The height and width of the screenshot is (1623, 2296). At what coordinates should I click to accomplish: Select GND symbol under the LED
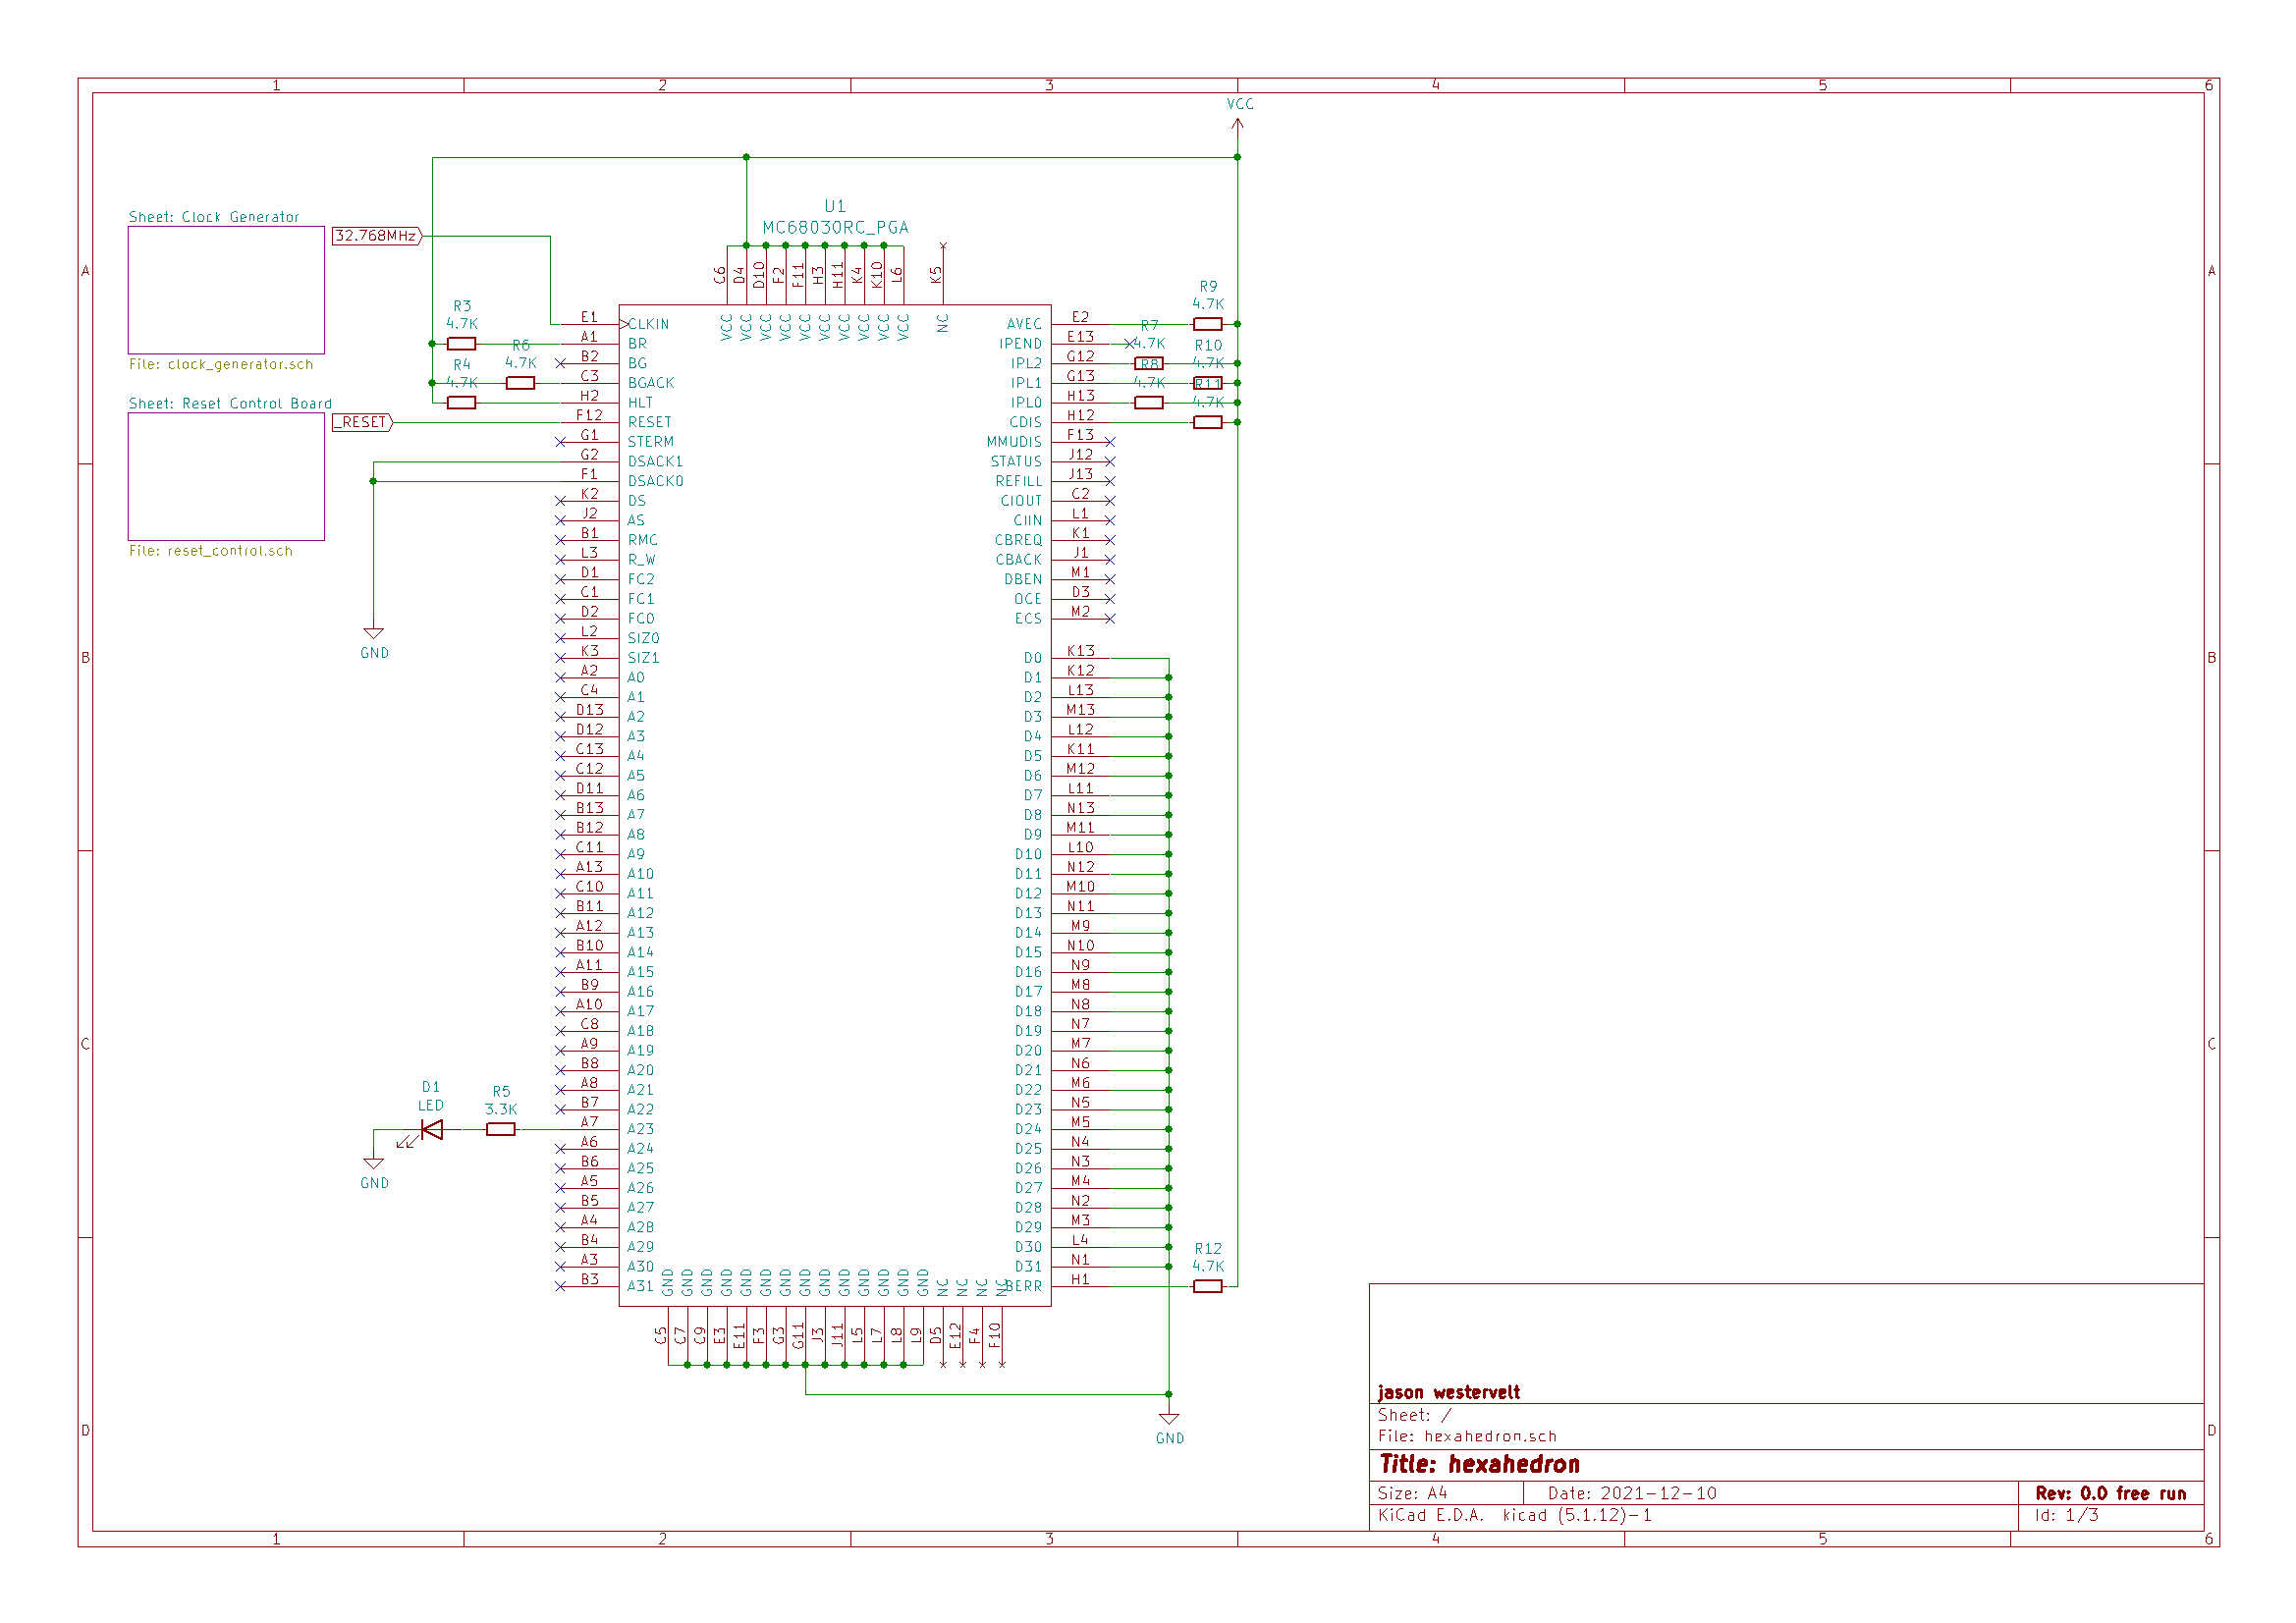[x=374, y=1164]
